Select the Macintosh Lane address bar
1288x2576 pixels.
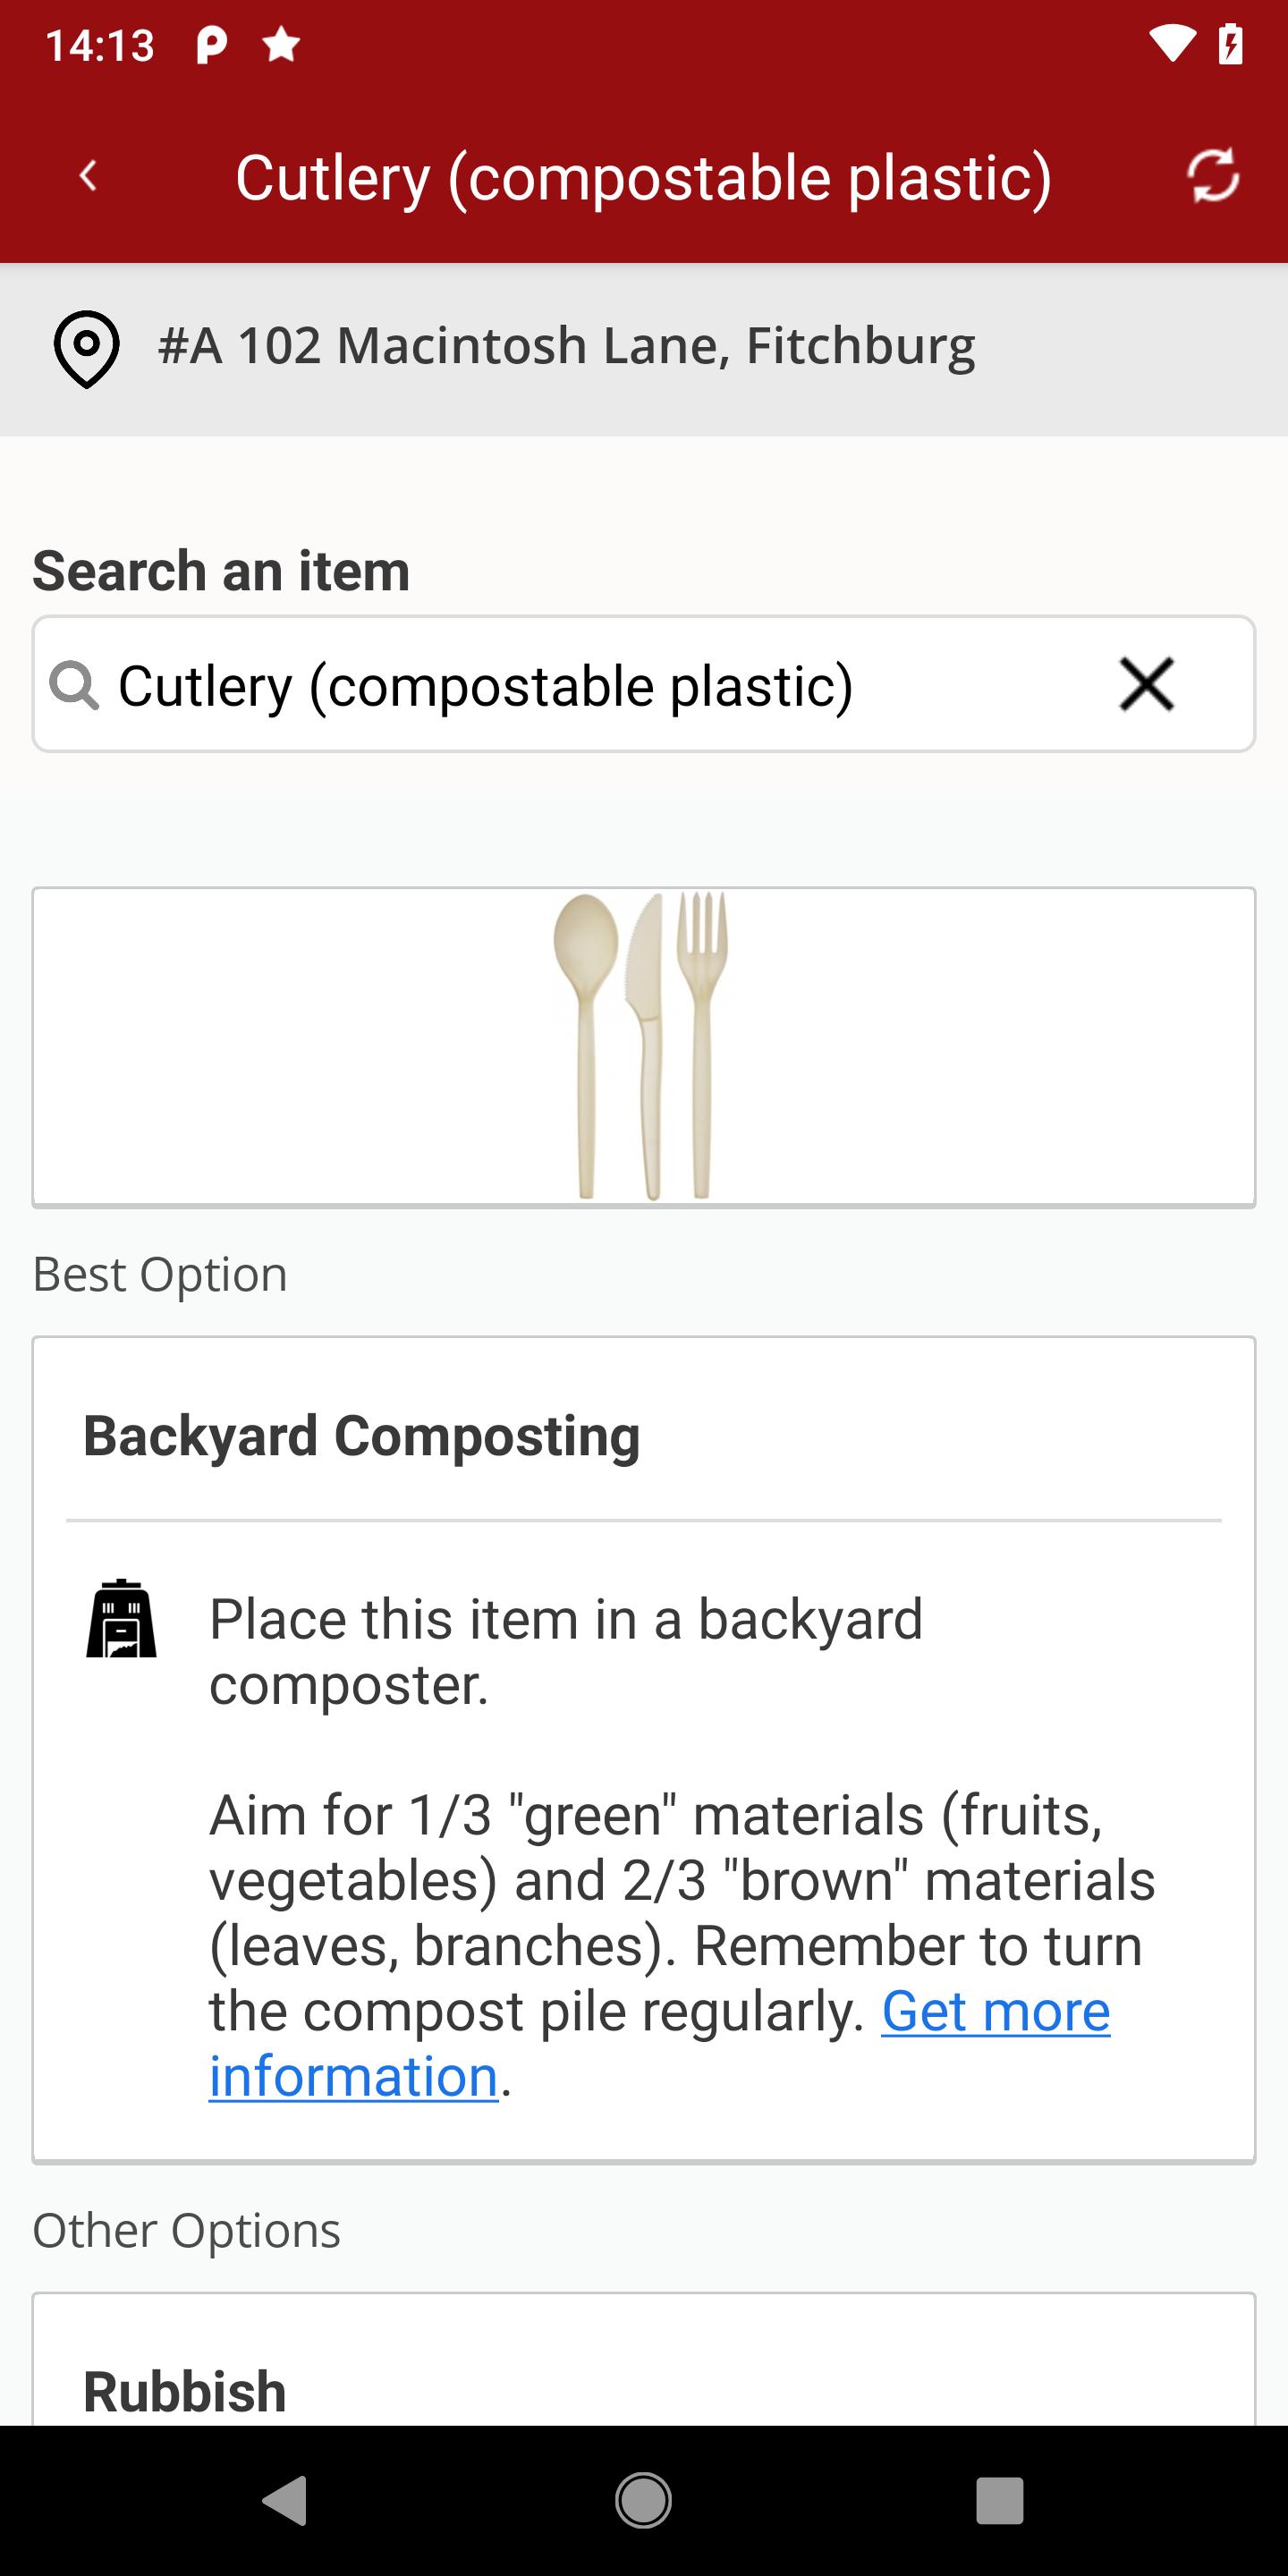point(644,348)
